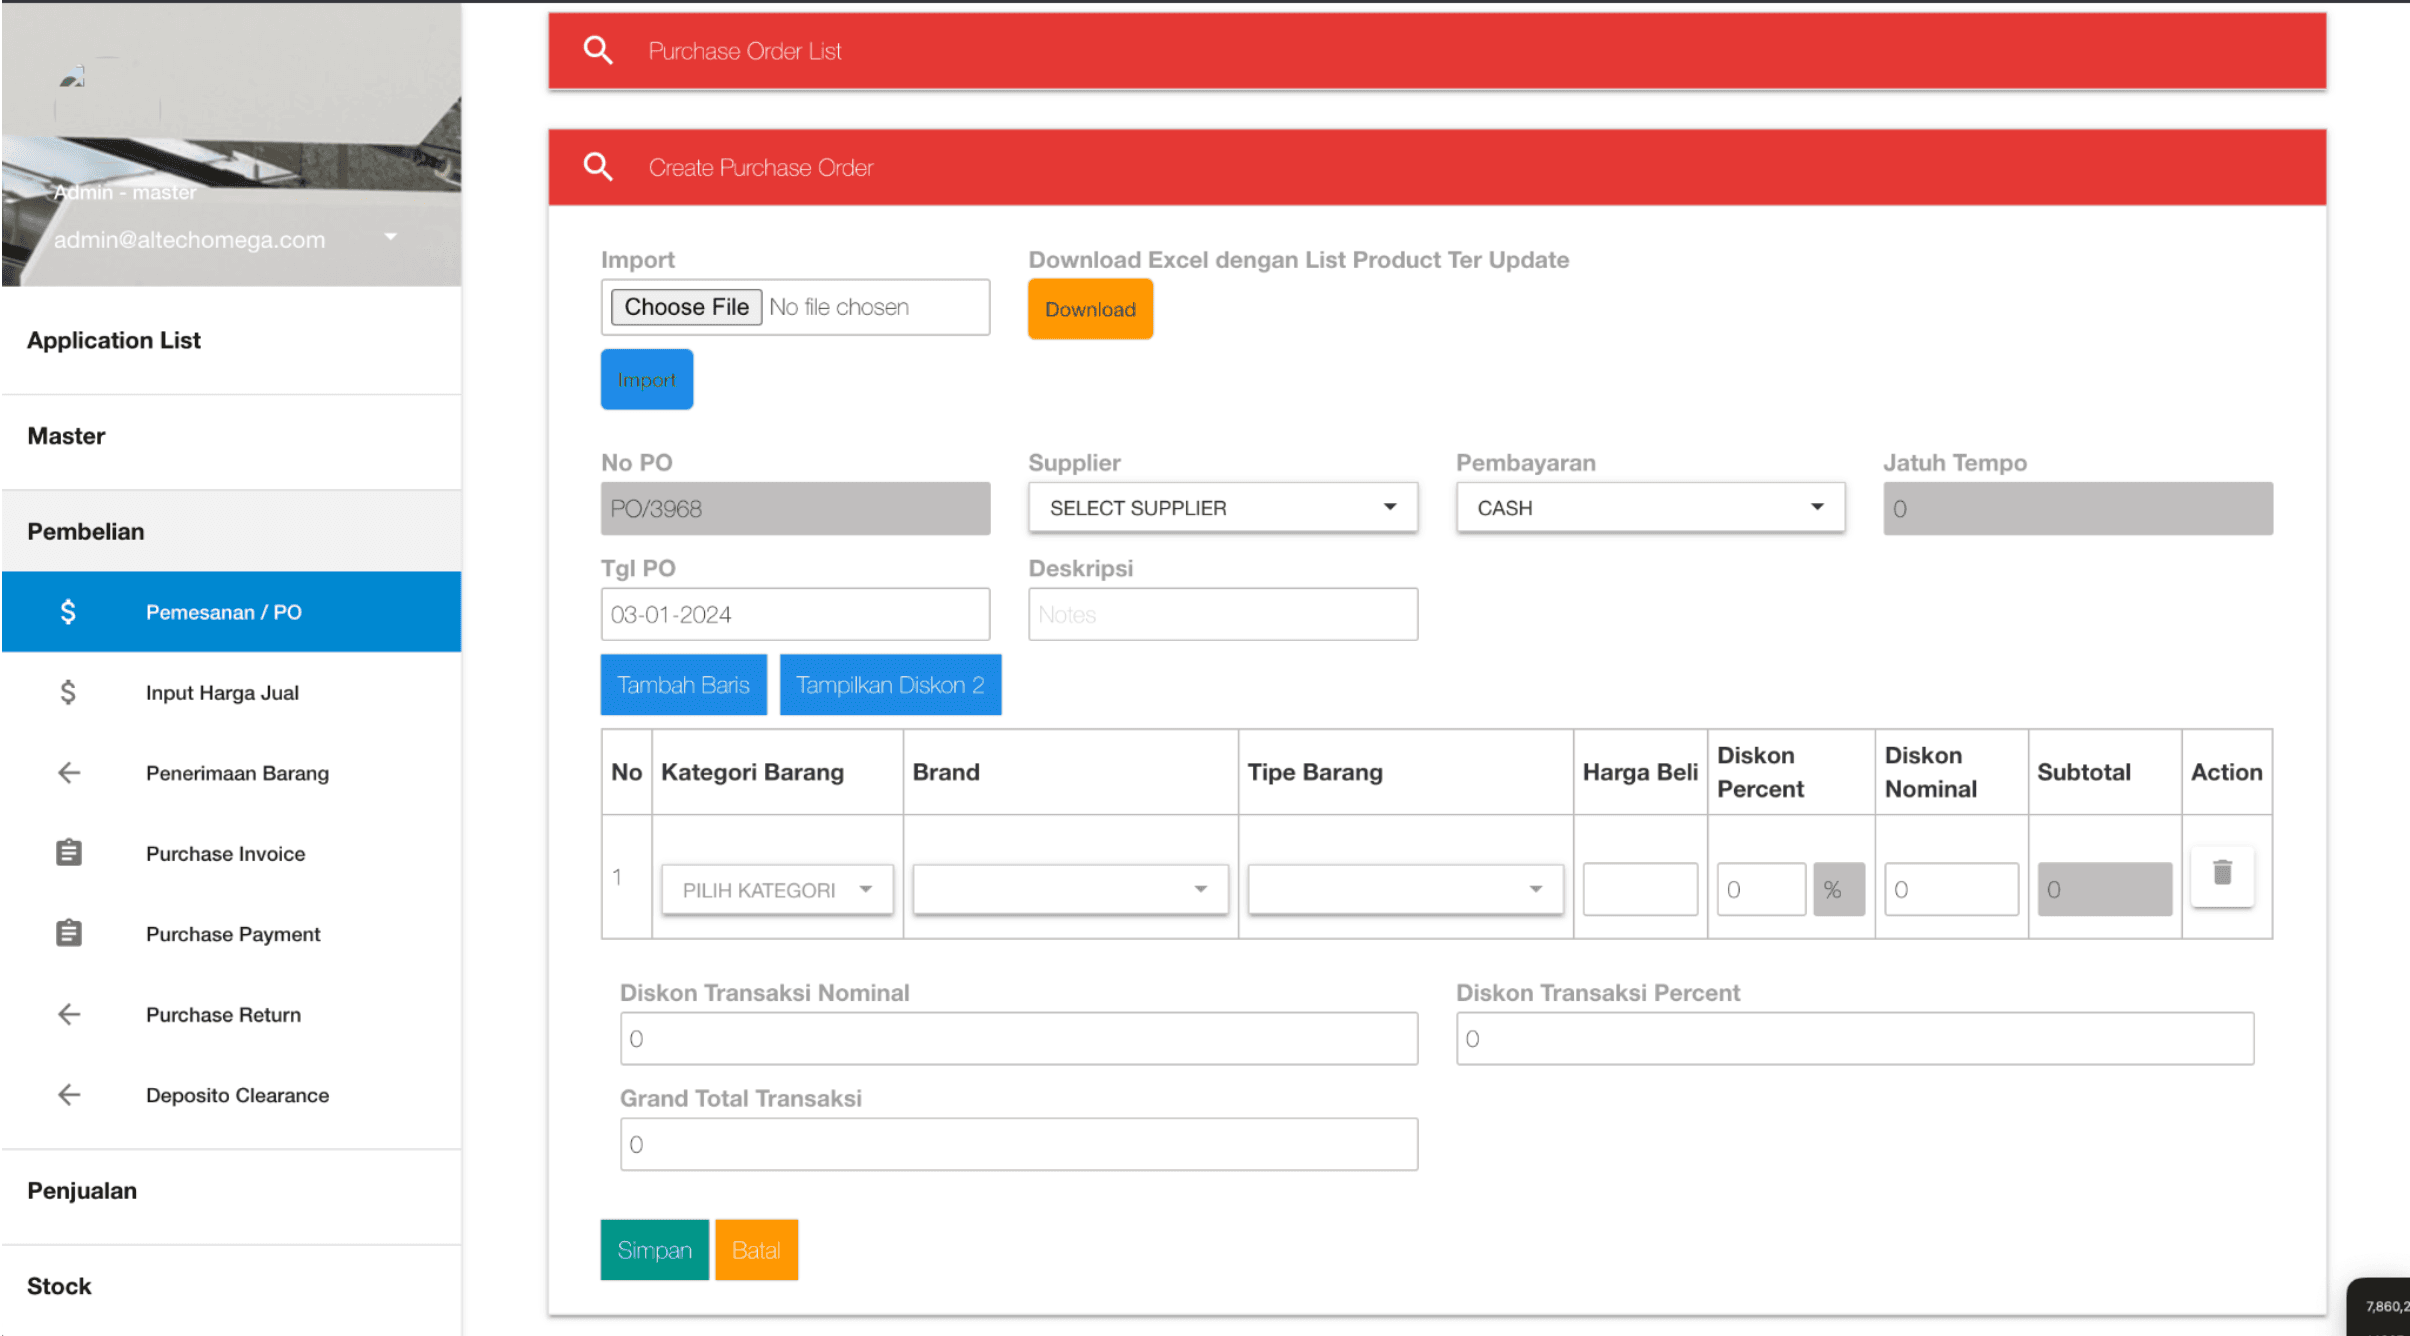The height and width of the screenshot is (1336, 2410).
Task: Click the Grand Total Transaksi field
Action: pos(1018,1144)
